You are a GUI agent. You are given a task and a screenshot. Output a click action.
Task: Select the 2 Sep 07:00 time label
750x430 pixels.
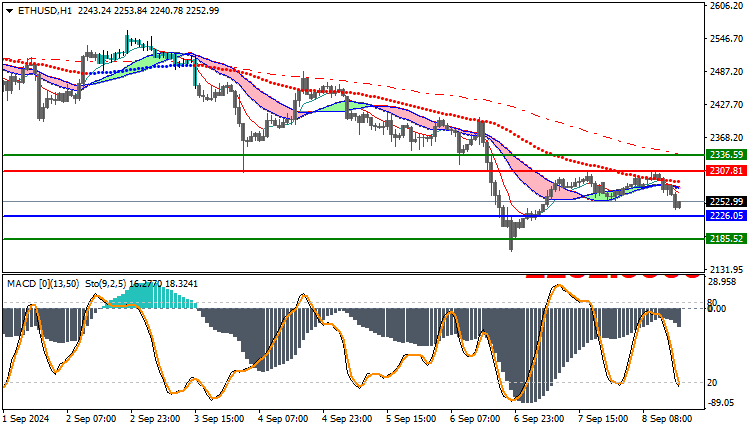pos(91,419)
